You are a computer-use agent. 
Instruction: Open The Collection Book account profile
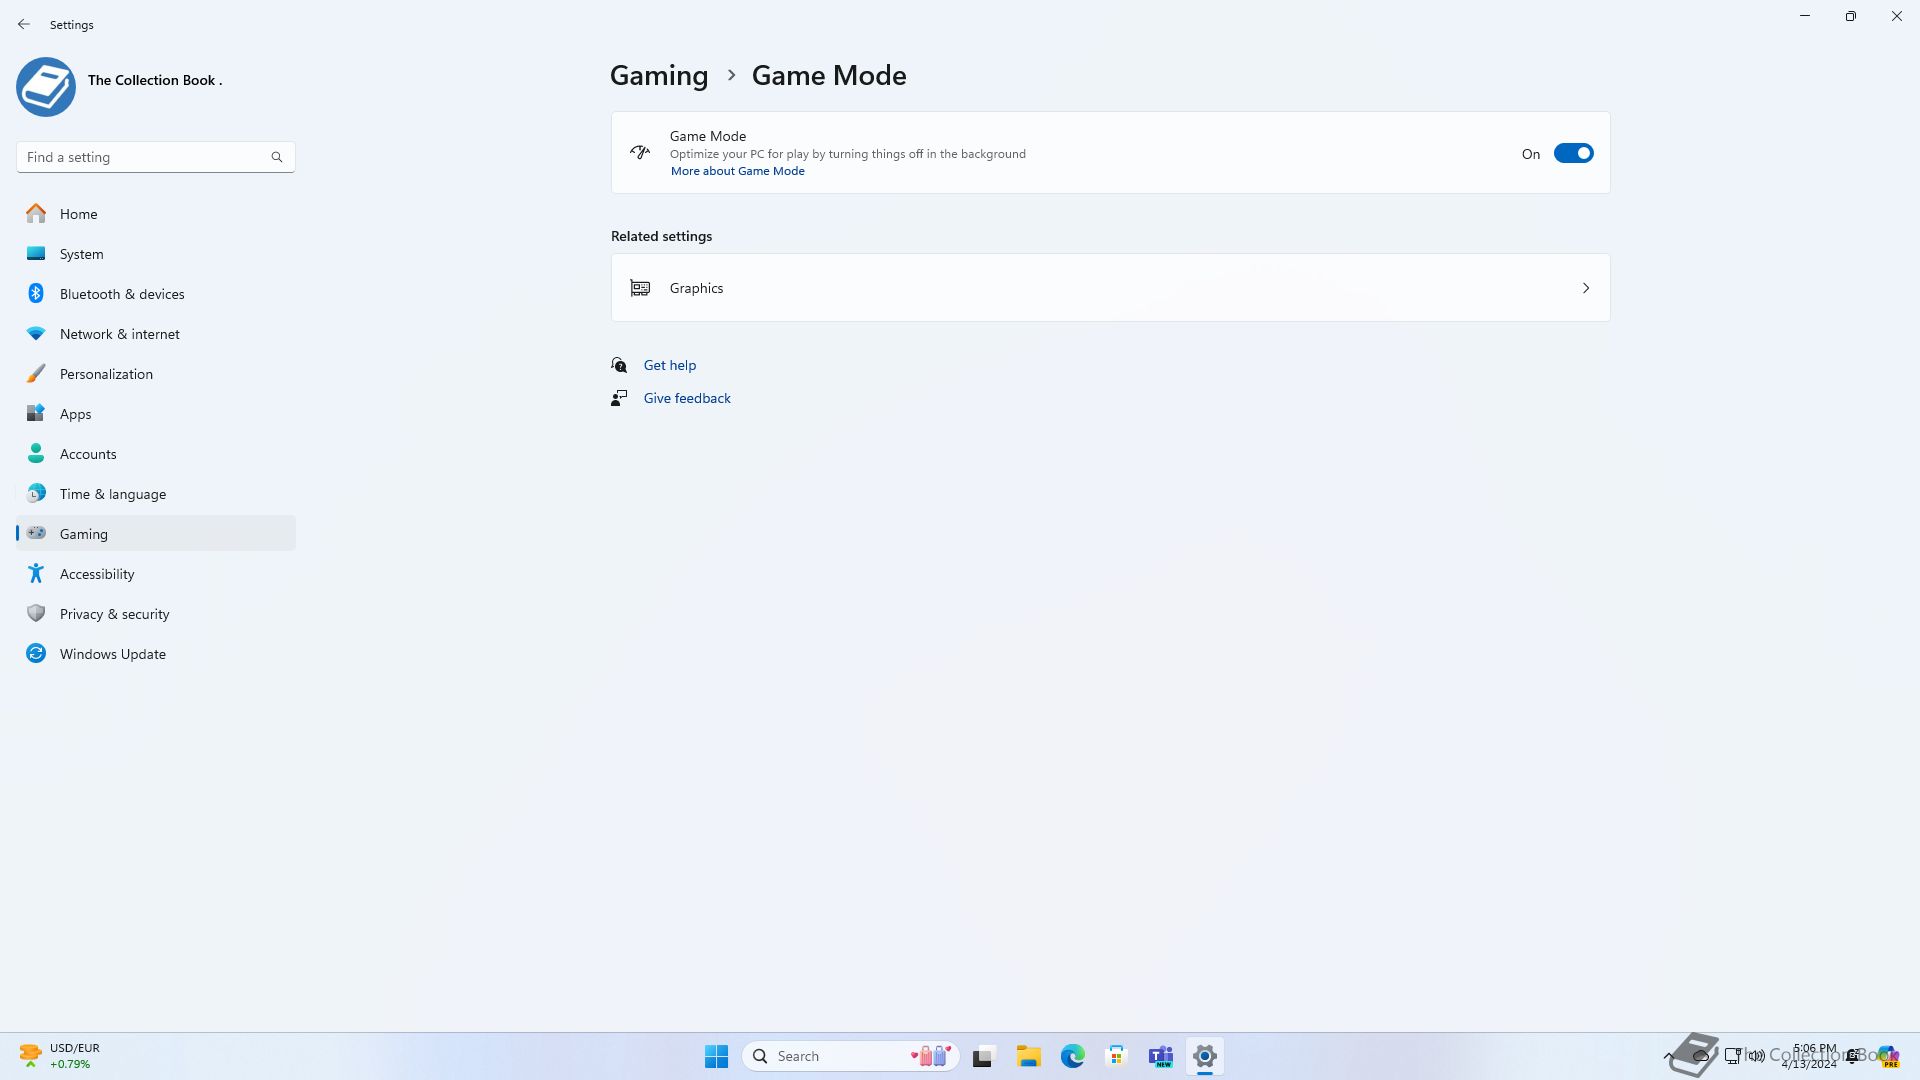pos(120,86)
